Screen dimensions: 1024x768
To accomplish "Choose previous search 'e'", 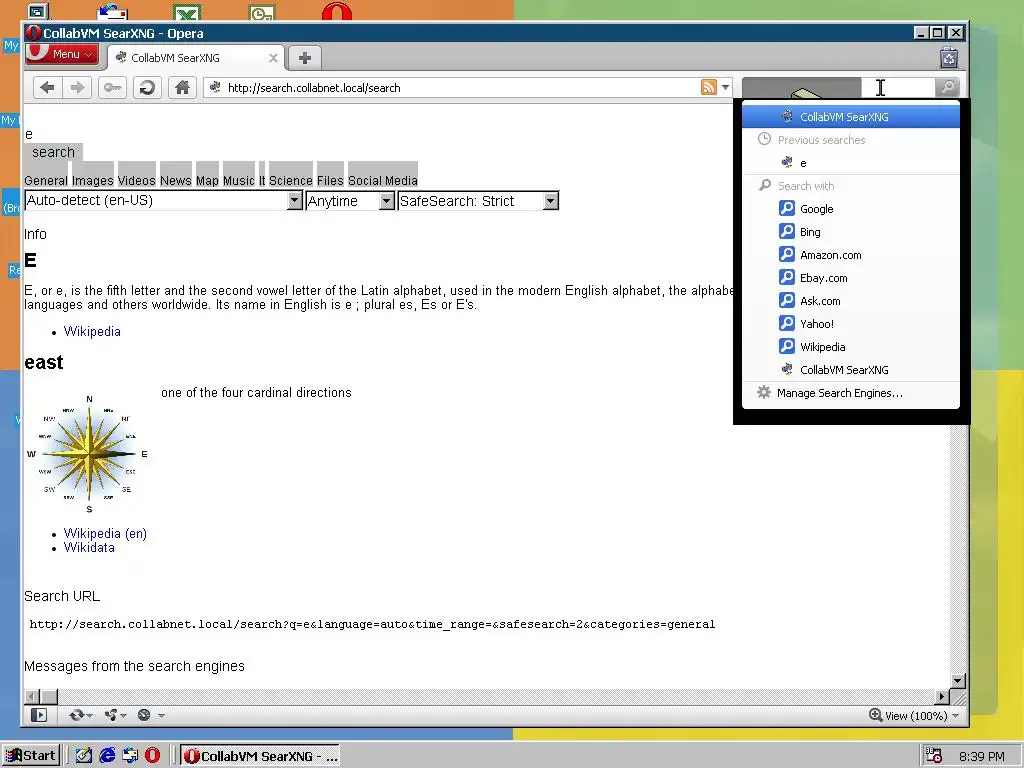I will (x=851, y=163).
